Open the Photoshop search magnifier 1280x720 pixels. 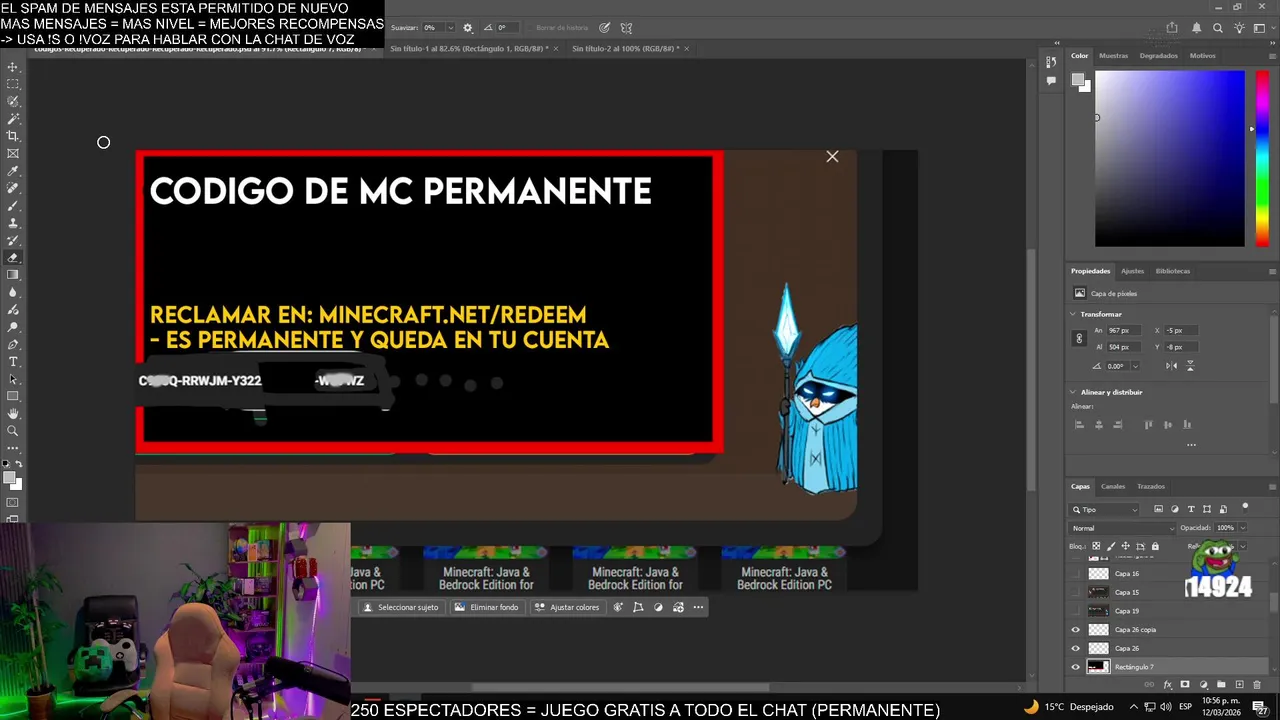tap(1217, 28)
